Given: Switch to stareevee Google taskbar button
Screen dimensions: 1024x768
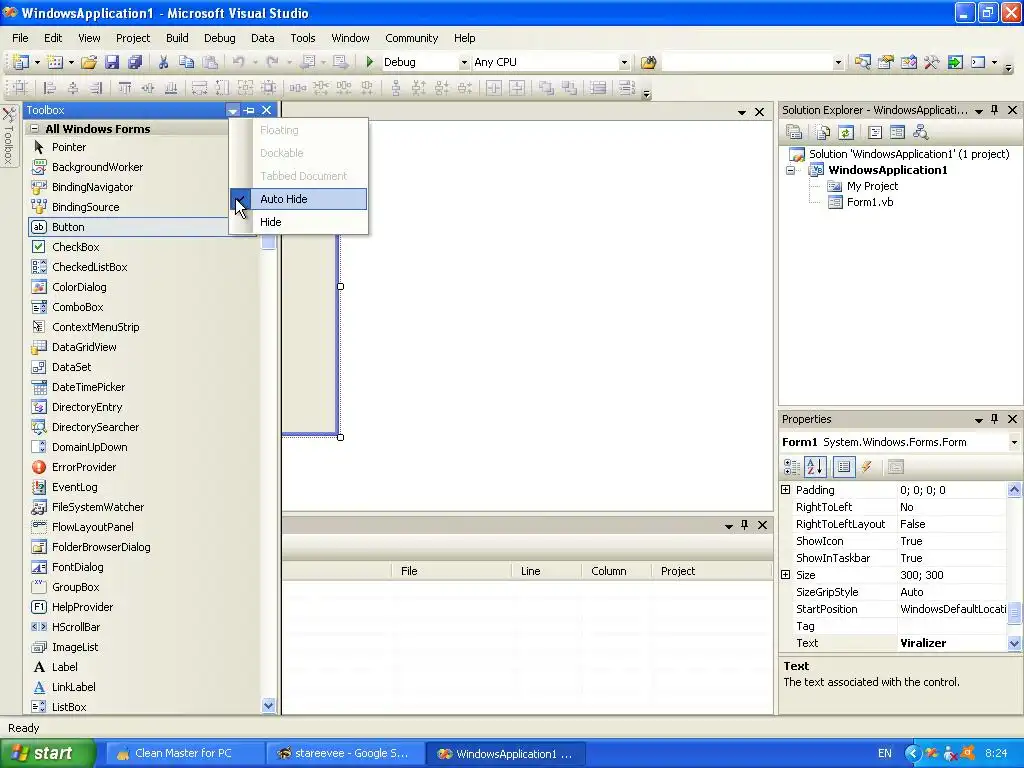Looking at the screenshot, I should tap(344, 754).
